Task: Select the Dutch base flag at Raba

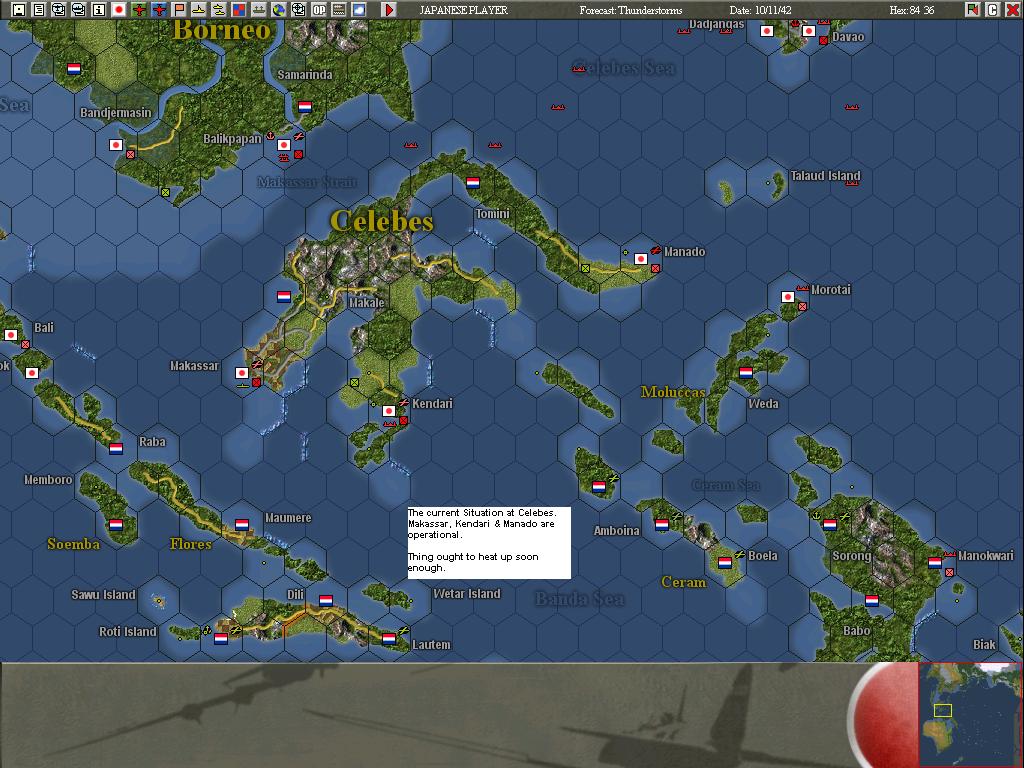Action: (x=116, y=449)
